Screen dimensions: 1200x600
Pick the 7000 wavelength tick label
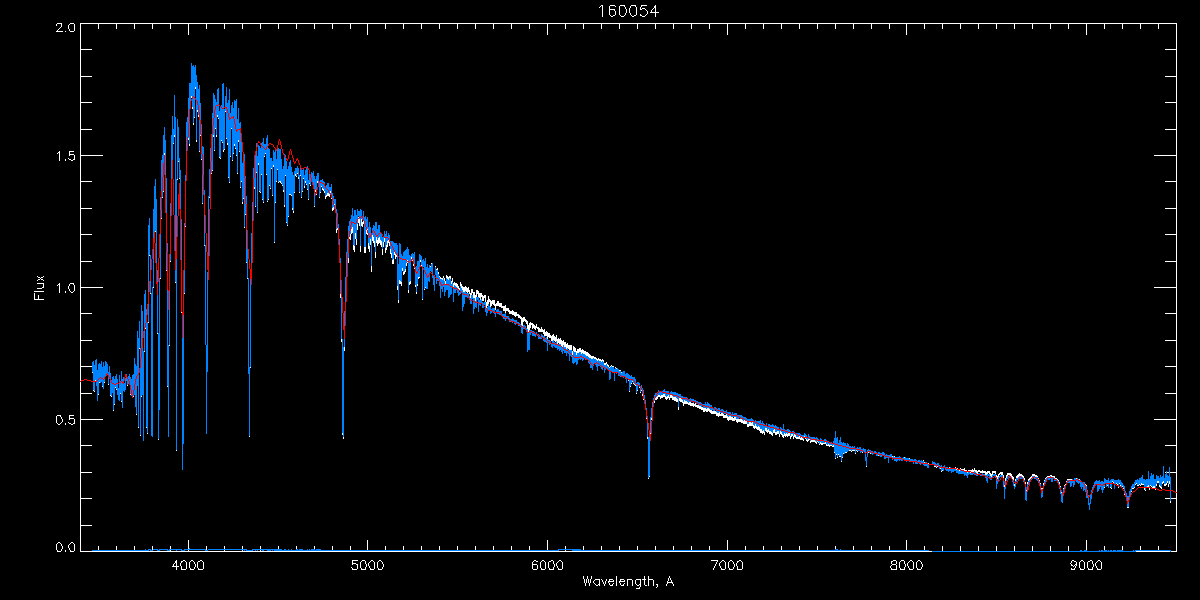[727, 564]
